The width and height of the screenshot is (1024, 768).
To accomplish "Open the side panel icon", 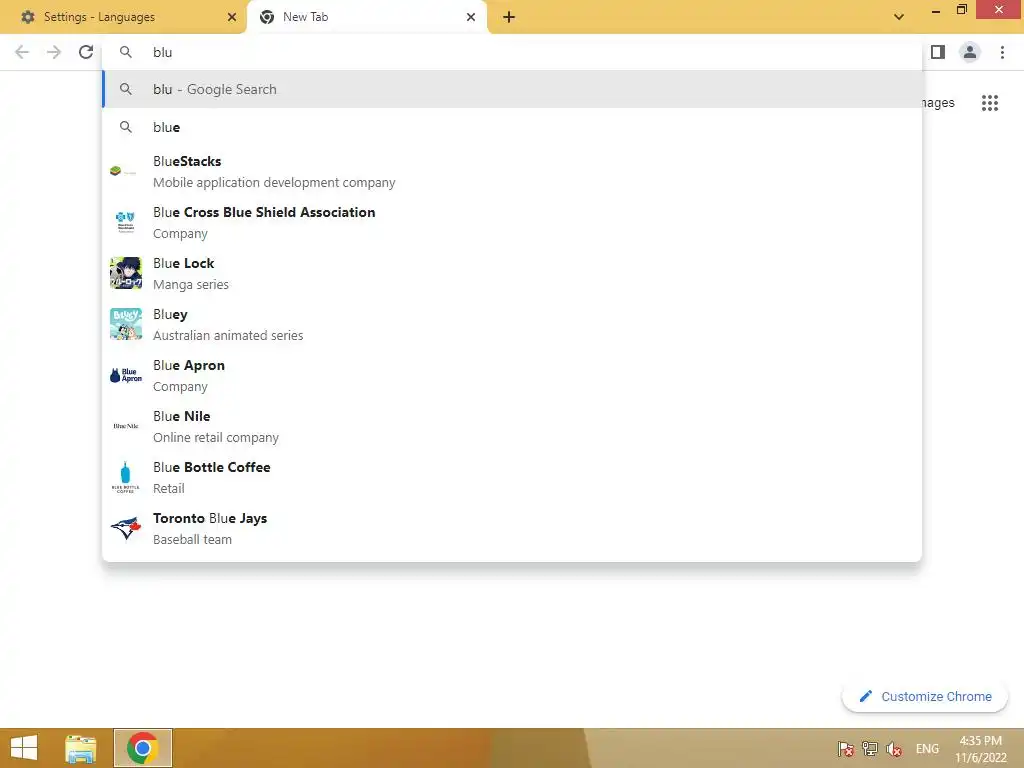I will tap(938, 52).
